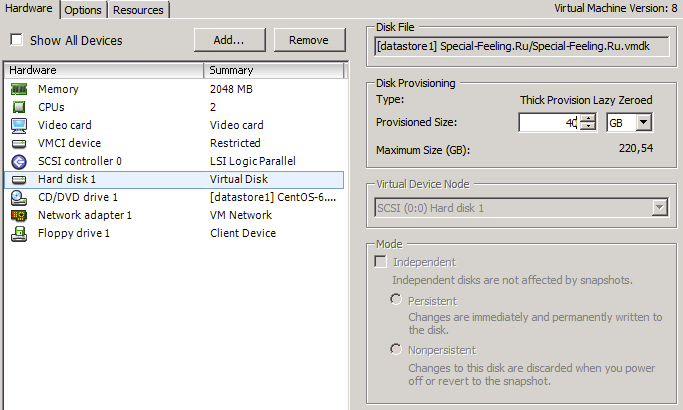The height and width of the screenshot is (410, 683).
Task: Select the SCSI controller 0 icon
Action: point(19,161)
